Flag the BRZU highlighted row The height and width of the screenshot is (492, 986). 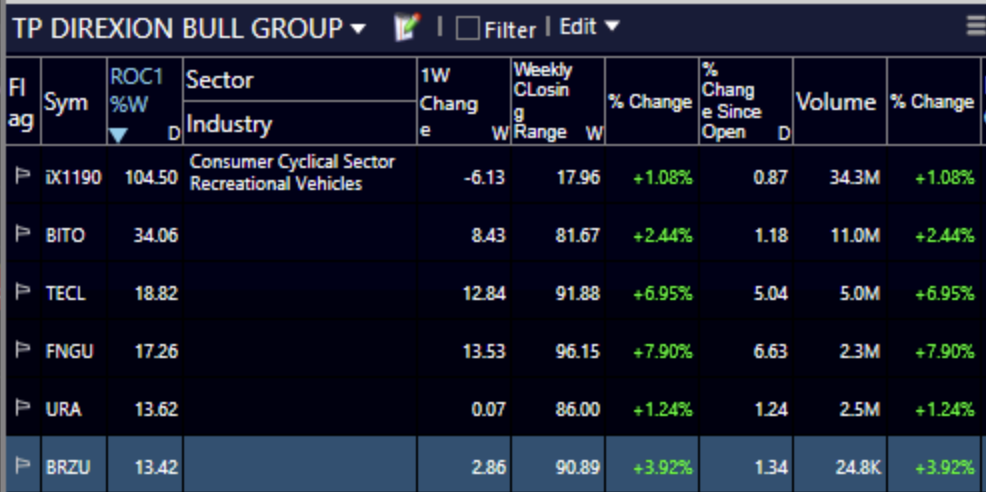click(22, 467)
